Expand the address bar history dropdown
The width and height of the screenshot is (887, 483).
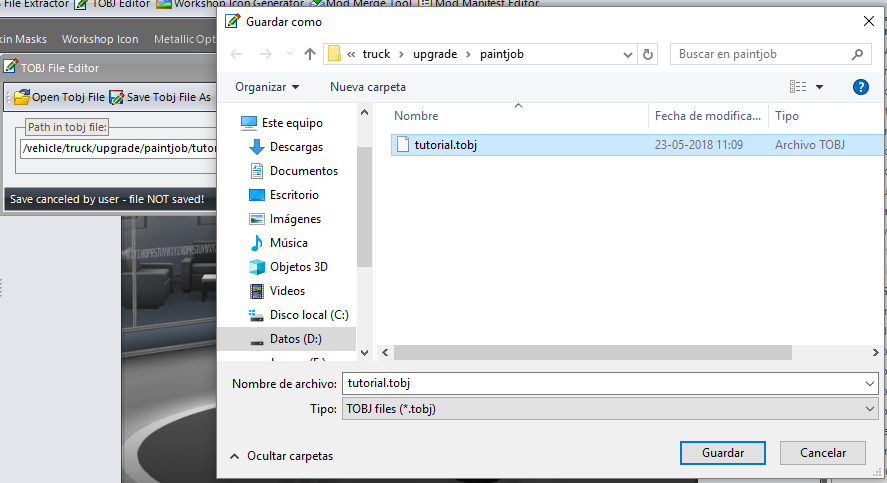click(627, 54)
